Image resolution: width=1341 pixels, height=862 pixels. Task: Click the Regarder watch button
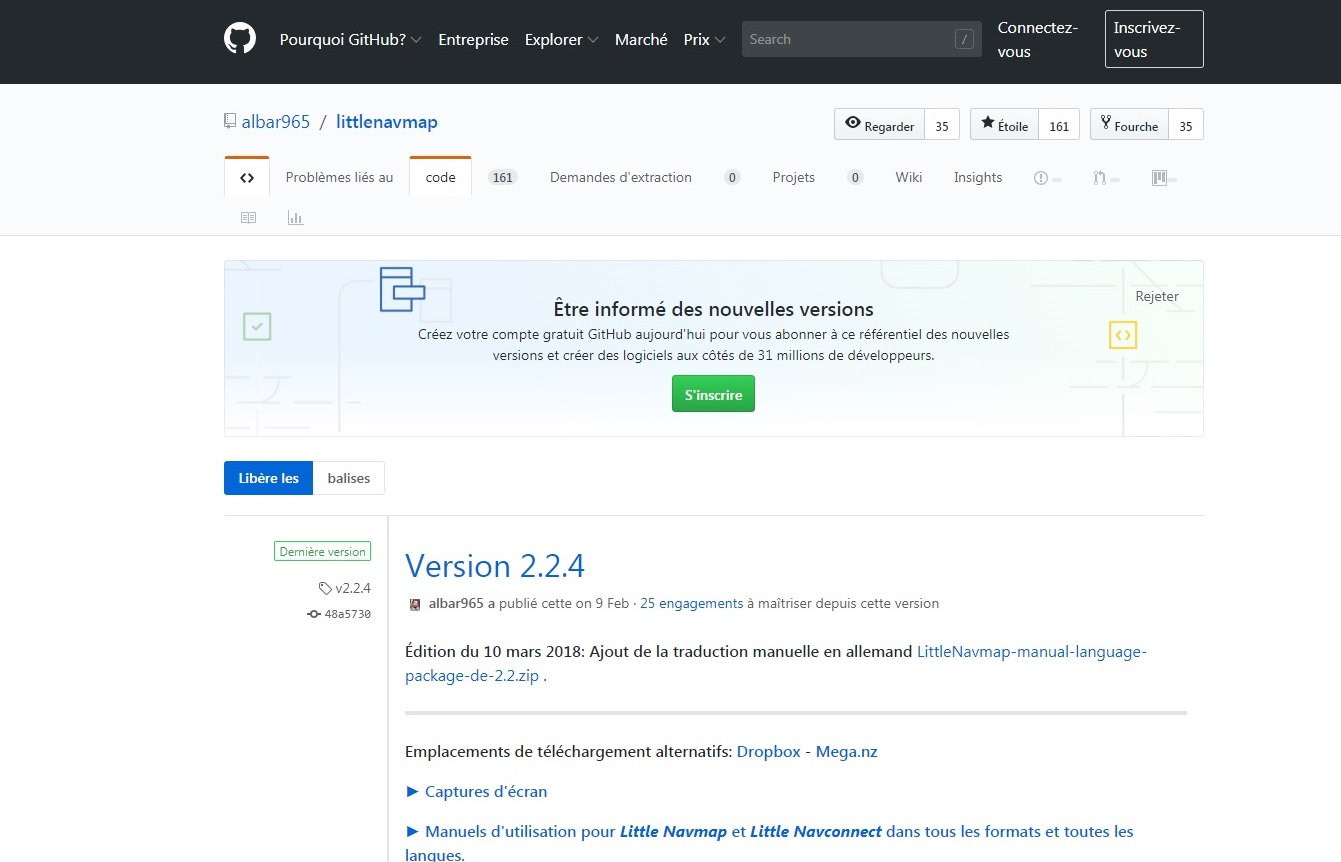(x=880, y=124)
